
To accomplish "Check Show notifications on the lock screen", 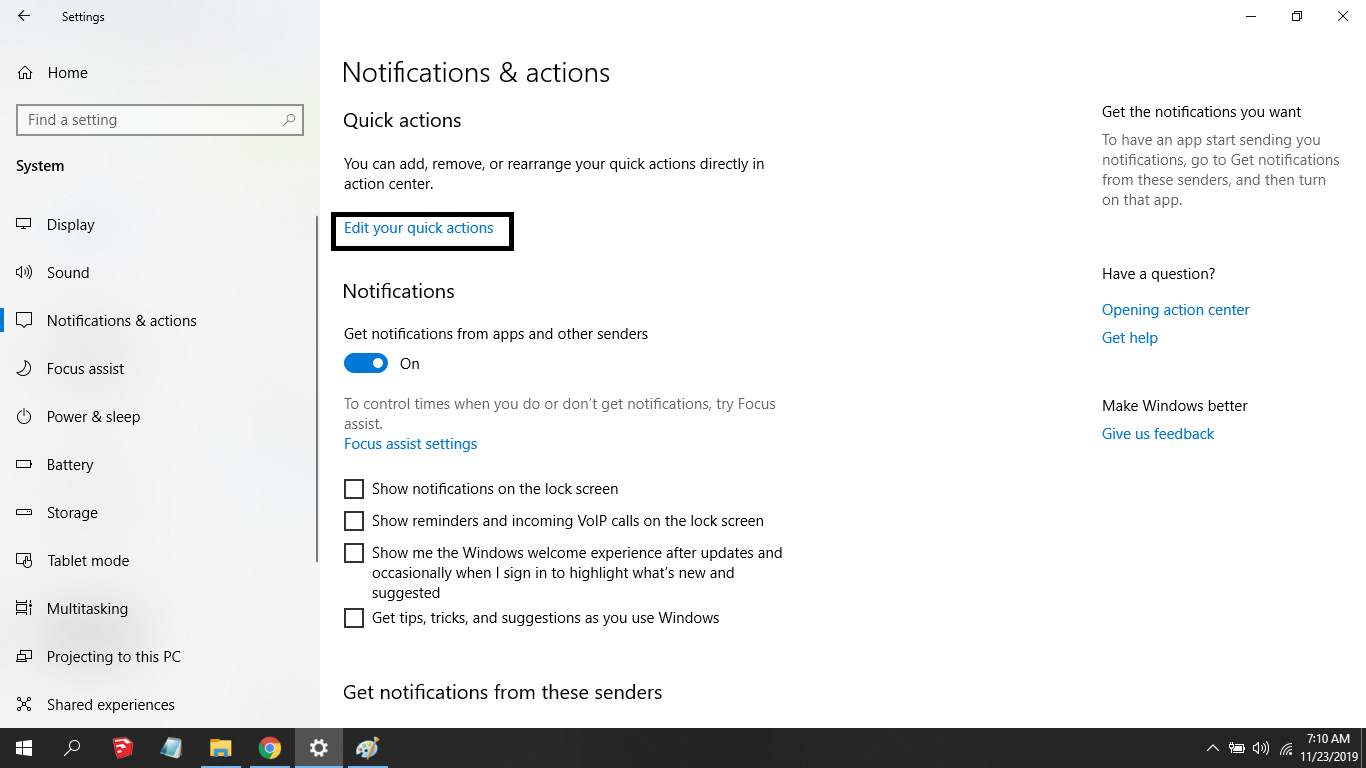I will (354, 489).
